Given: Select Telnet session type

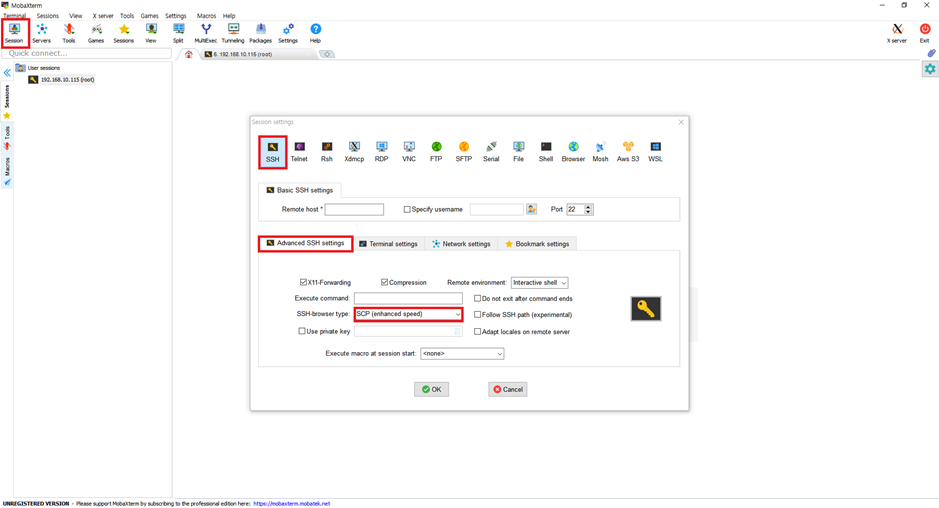Looking at the screenshot, I should (x=299, y=152).
